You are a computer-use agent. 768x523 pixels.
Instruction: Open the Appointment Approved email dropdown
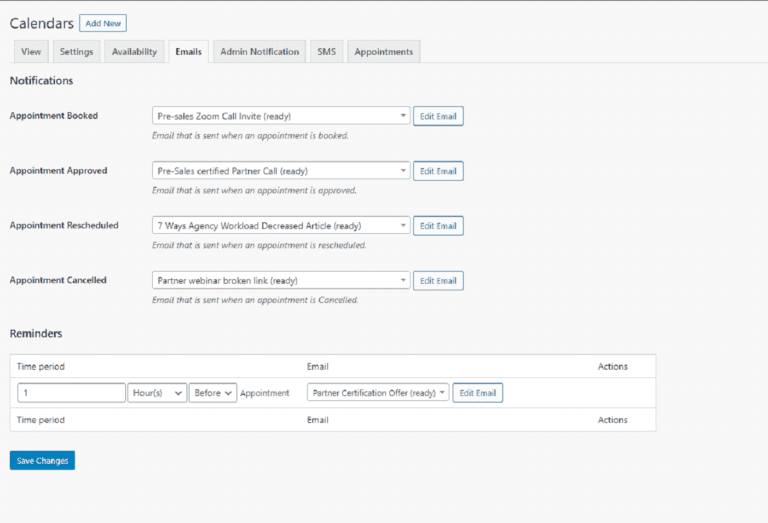point(281,171)
